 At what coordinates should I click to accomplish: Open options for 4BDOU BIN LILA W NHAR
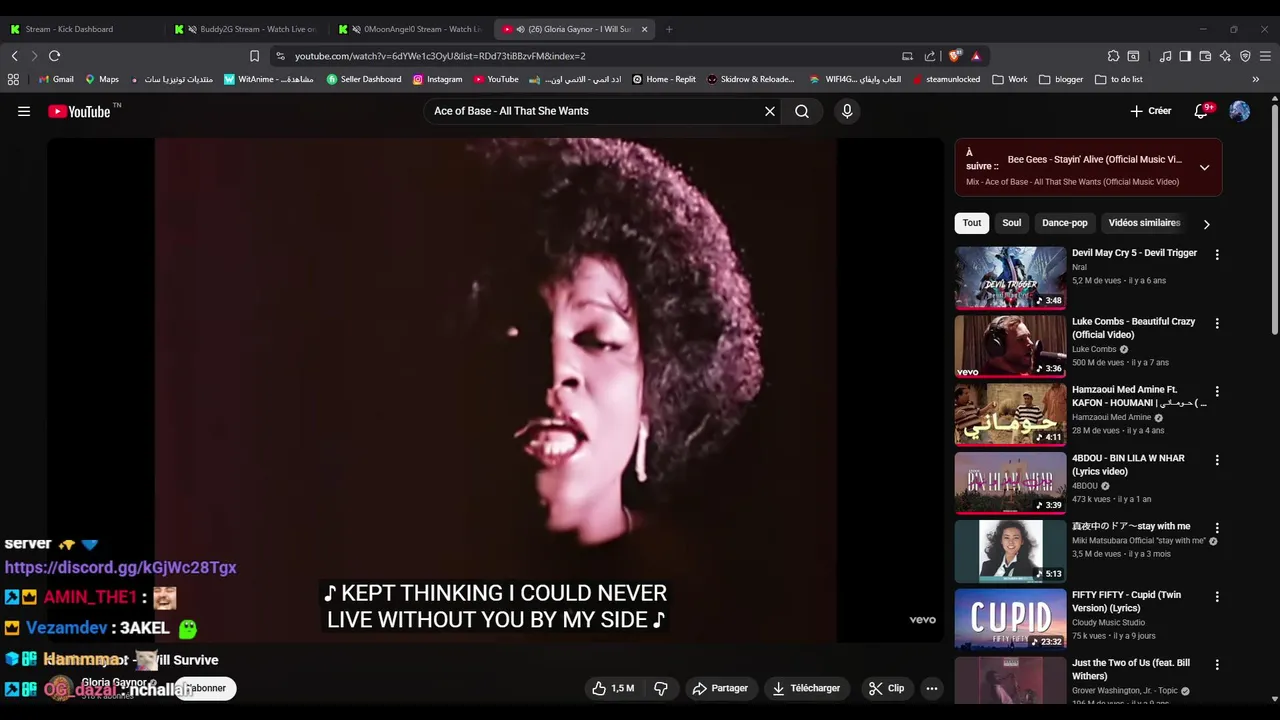[1217, 460]
